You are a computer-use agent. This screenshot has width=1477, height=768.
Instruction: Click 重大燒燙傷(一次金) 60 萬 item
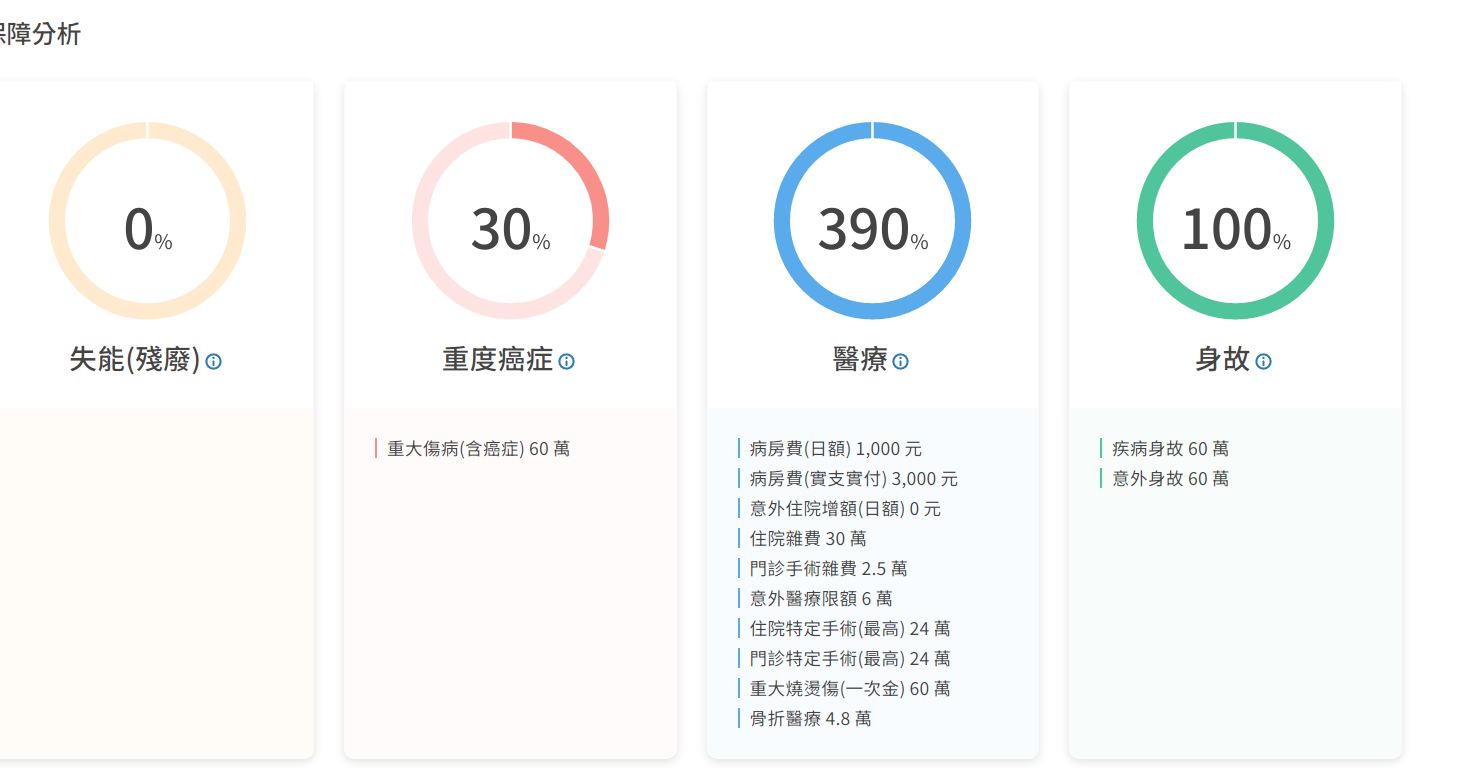[x=849, y=689]
